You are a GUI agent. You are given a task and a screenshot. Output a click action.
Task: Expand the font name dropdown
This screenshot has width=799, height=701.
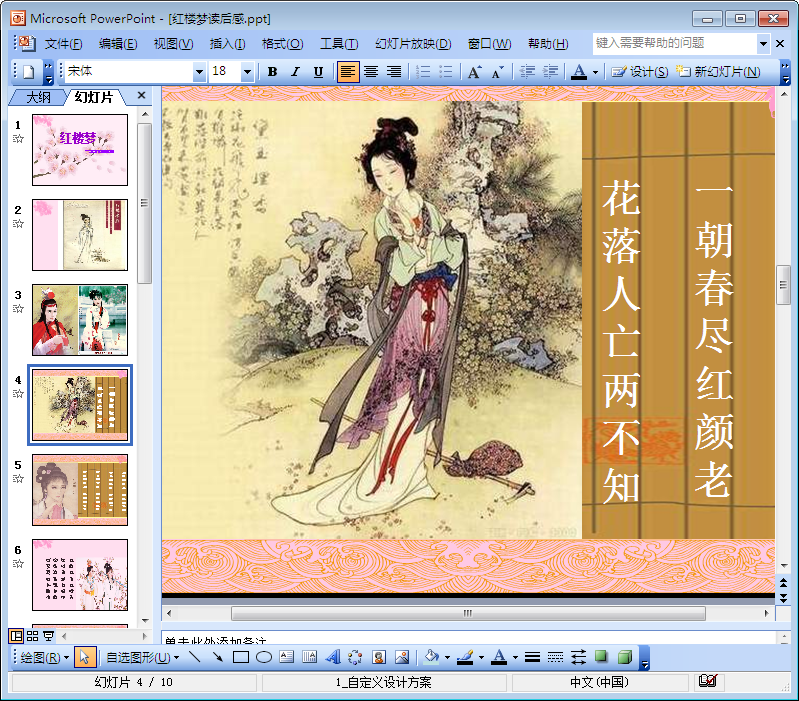click(x=199, y=72)
